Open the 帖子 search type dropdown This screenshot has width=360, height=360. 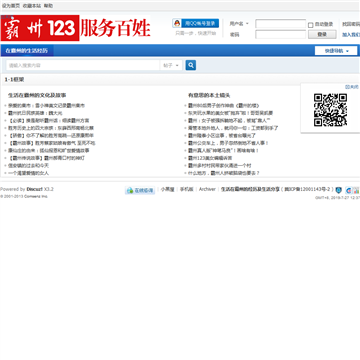click(171, 65)
